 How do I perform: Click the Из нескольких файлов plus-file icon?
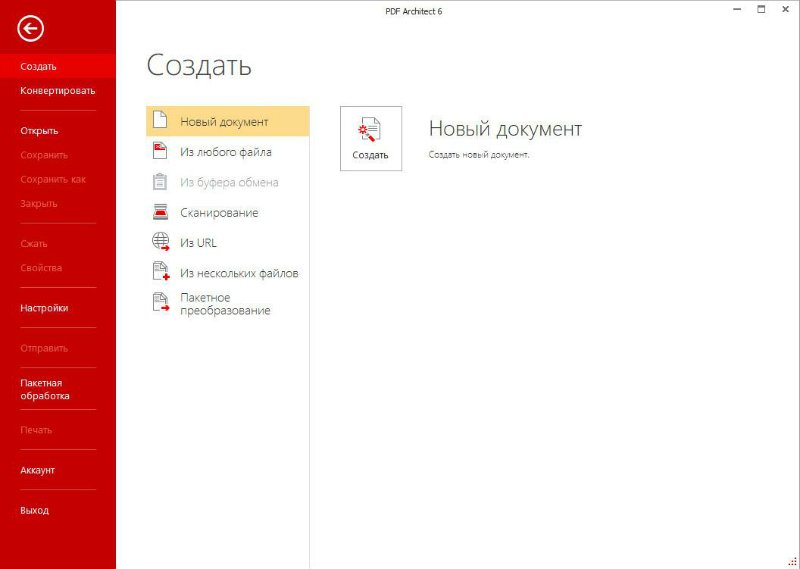(161, 271)
